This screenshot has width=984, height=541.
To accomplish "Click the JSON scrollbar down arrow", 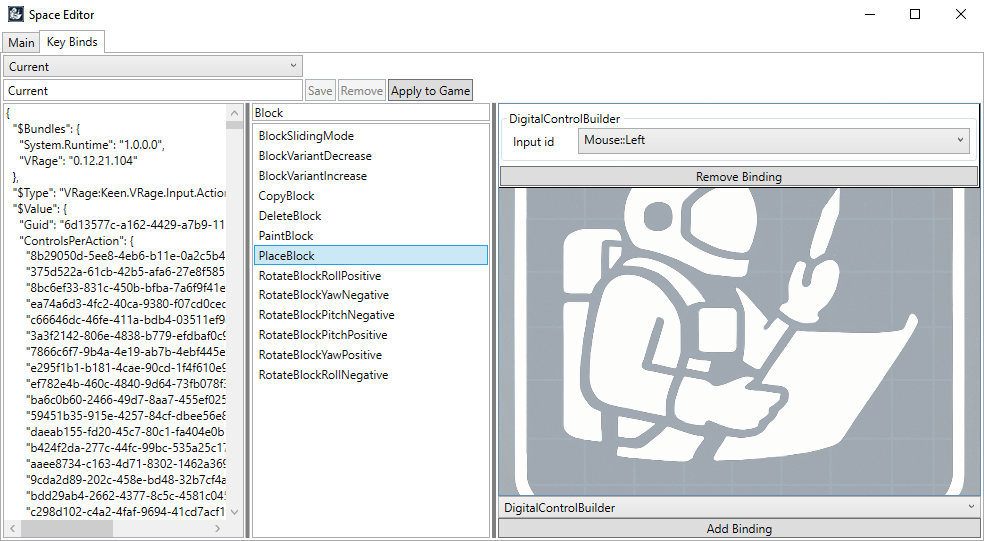I will pos(235,512).
